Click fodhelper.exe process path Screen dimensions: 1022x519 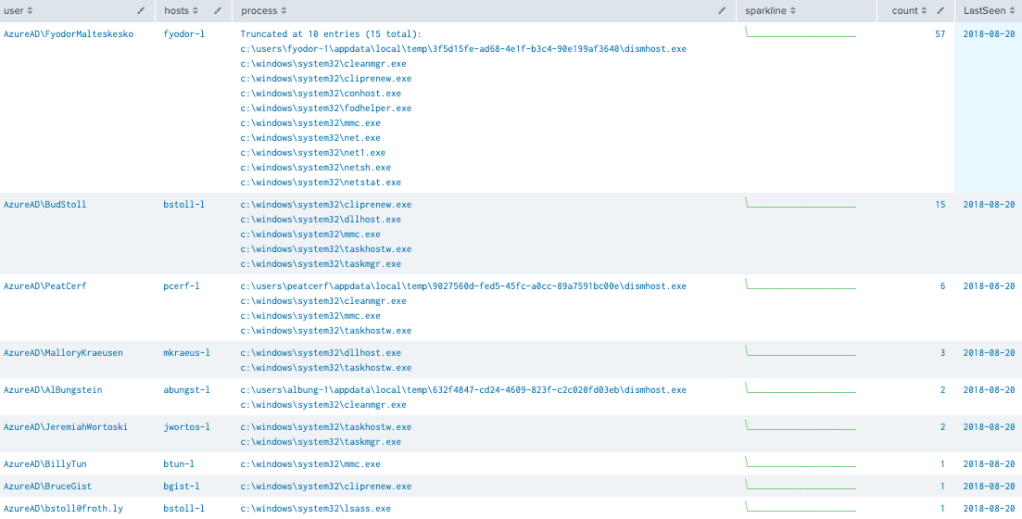[x=326, y=108]
